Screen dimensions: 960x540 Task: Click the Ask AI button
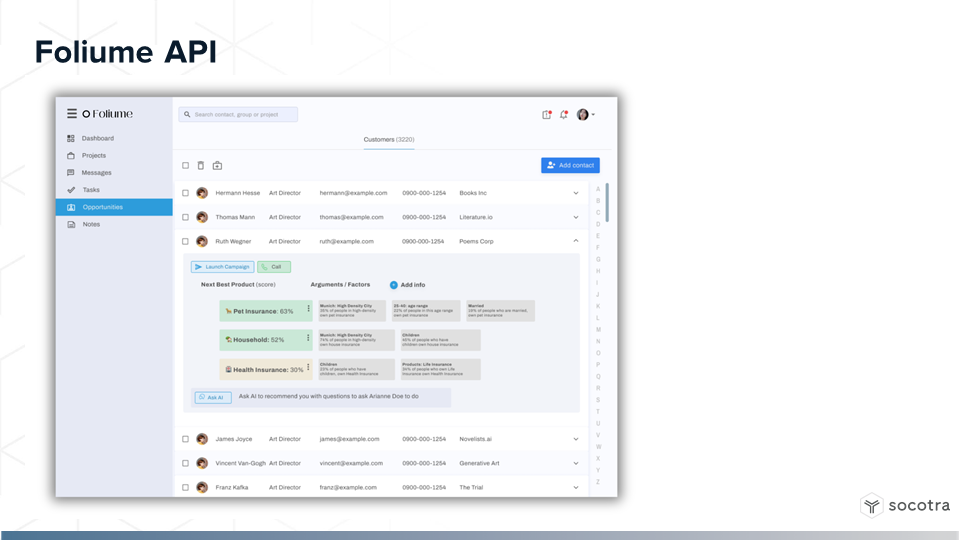point(213,397)
